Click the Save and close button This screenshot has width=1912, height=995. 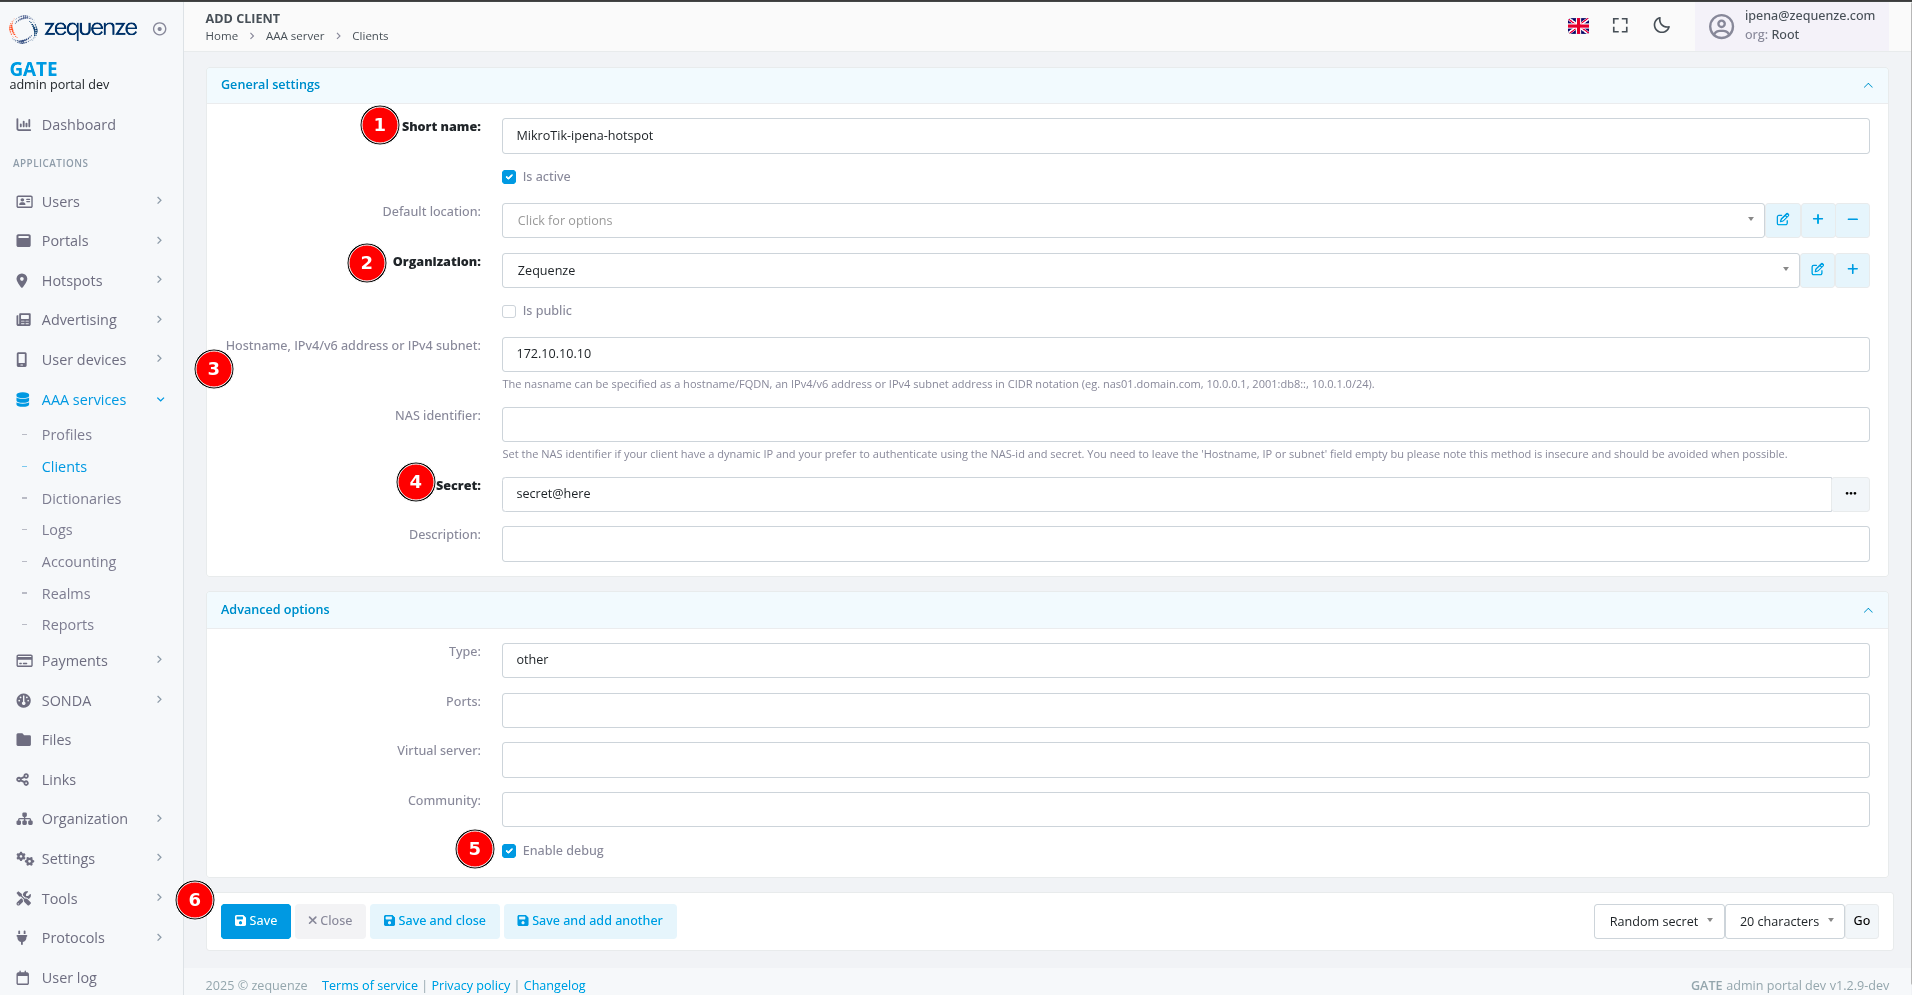coord(435,921)
